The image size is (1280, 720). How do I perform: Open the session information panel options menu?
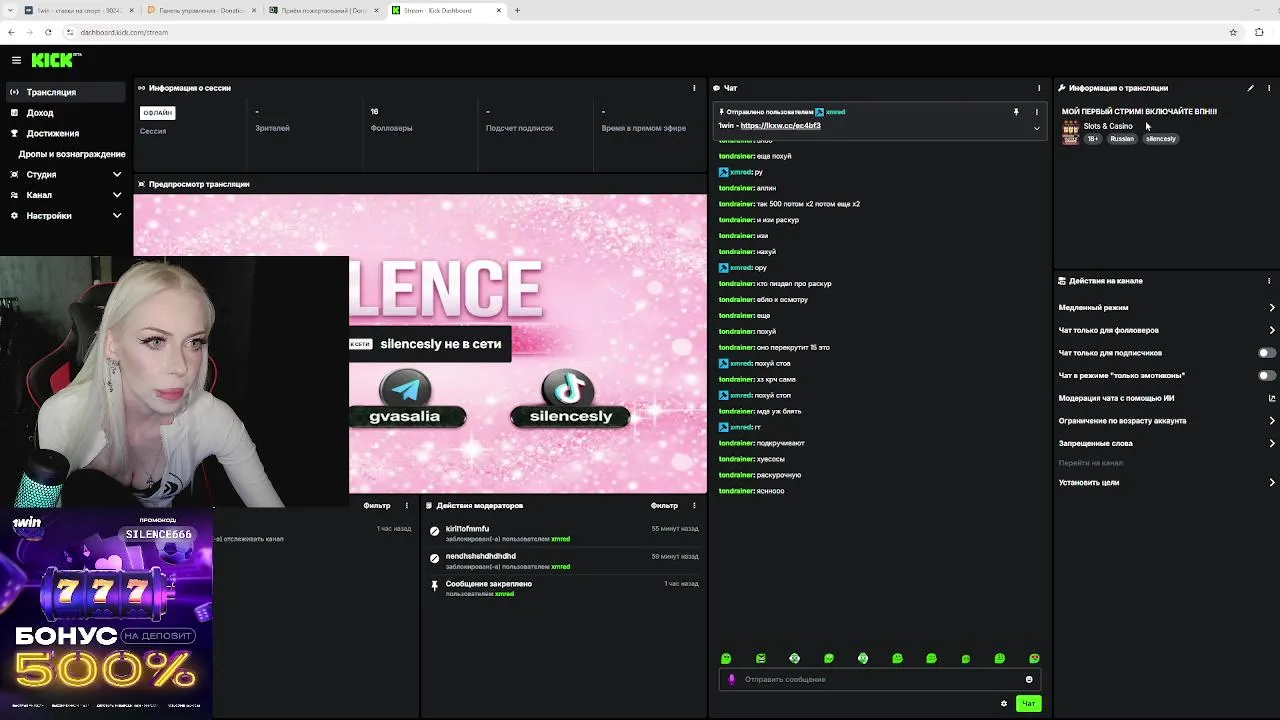694,88
